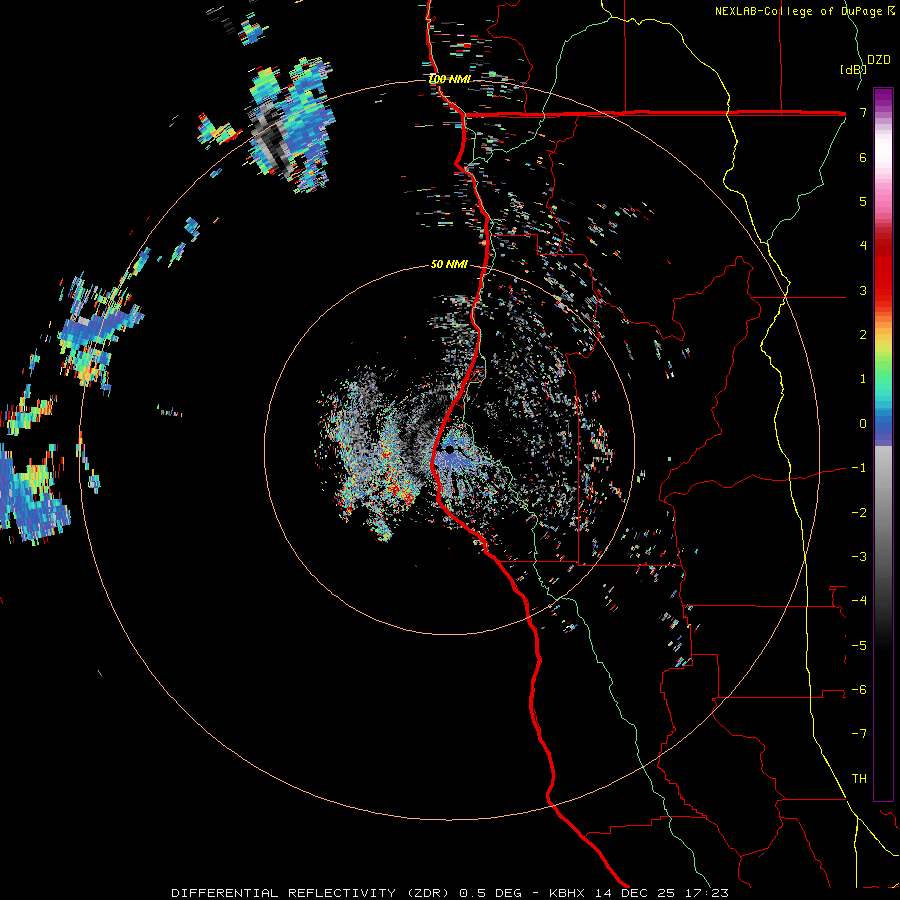Click the legend value 5

point(863,201)
